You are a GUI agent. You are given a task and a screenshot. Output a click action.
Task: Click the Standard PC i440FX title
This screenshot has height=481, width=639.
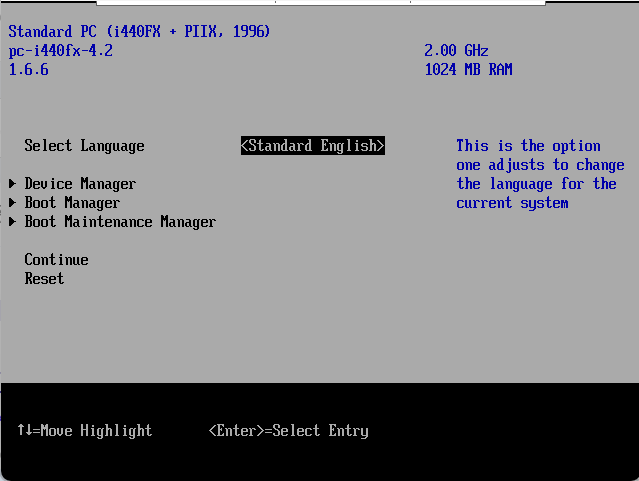(x=139, y=32)
